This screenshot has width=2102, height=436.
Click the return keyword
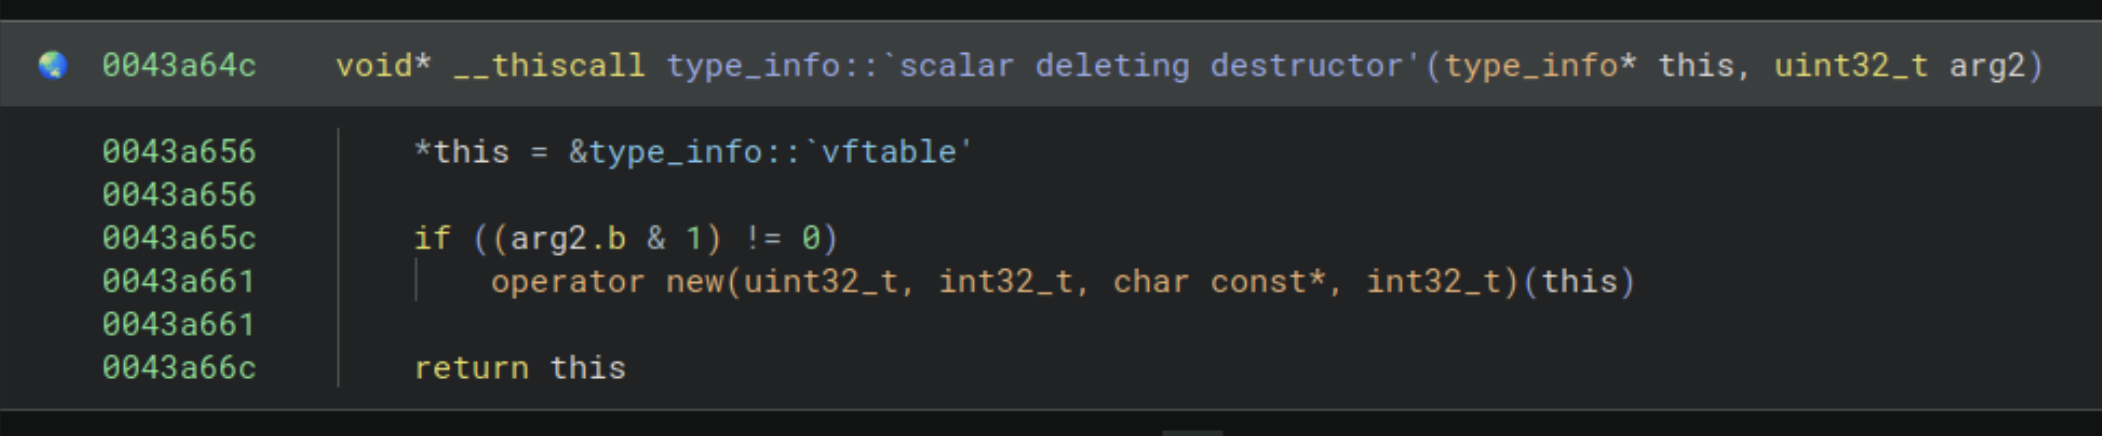point(471,368)
